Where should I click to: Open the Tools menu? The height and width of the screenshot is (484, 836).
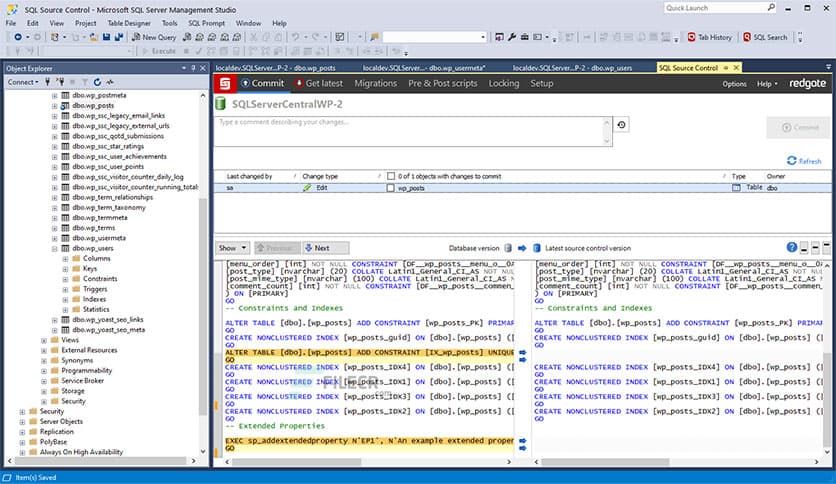point(170,23)
